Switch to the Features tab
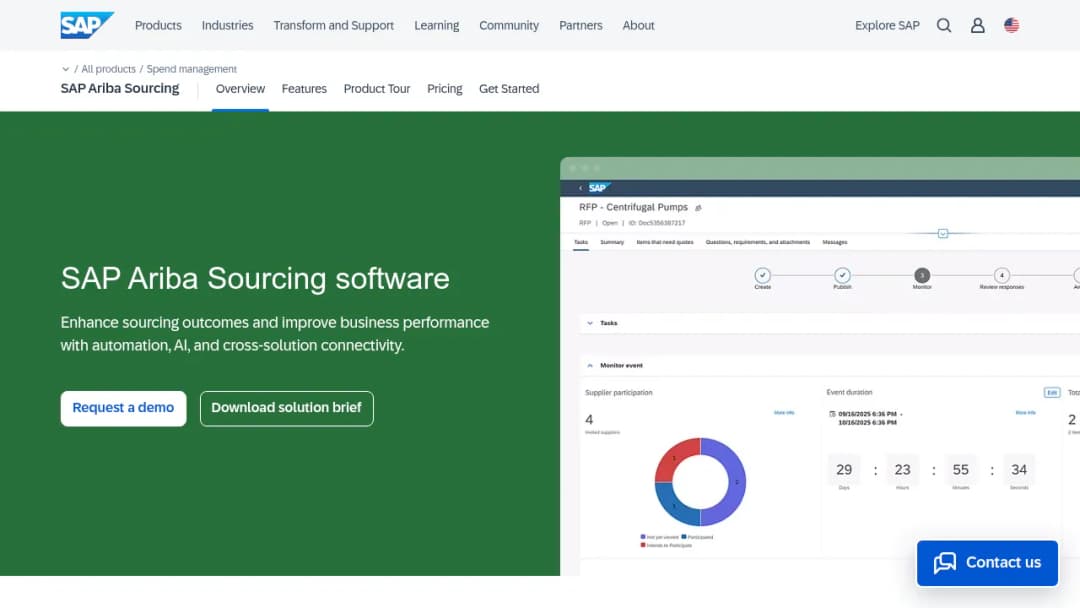This screenshot has width=1080, height=608. point(304,89)
